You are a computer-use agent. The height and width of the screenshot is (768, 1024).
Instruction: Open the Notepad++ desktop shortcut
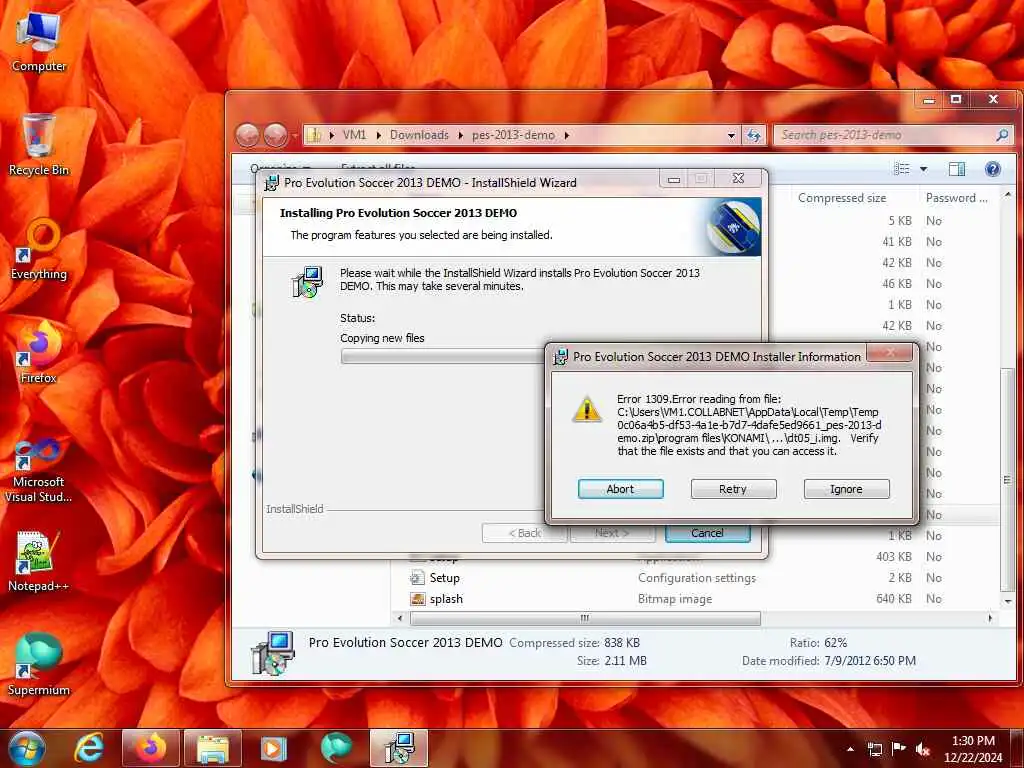[x=39, y=562]
